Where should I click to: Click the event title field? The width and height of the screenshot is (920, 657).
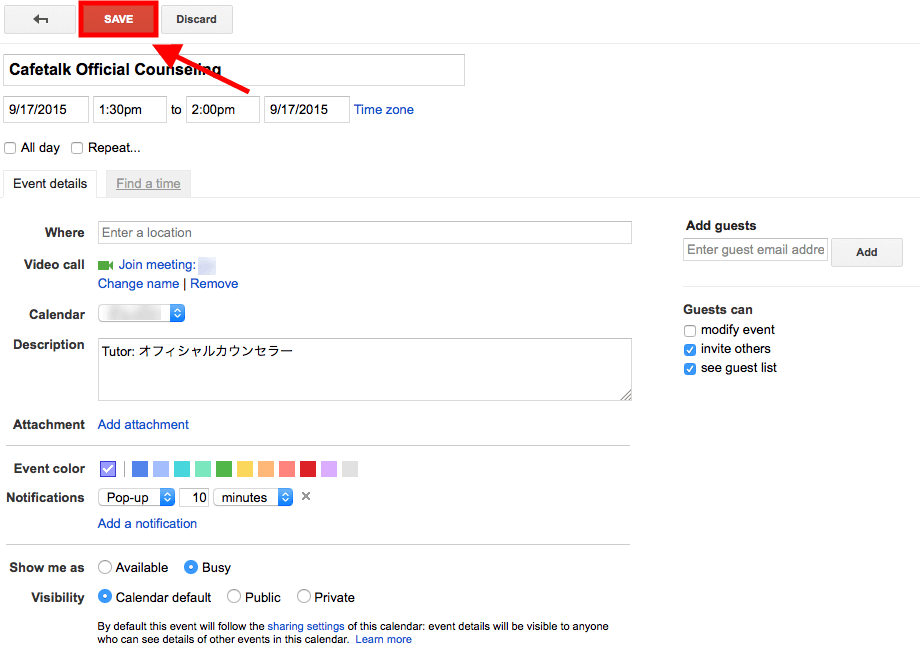234,70
